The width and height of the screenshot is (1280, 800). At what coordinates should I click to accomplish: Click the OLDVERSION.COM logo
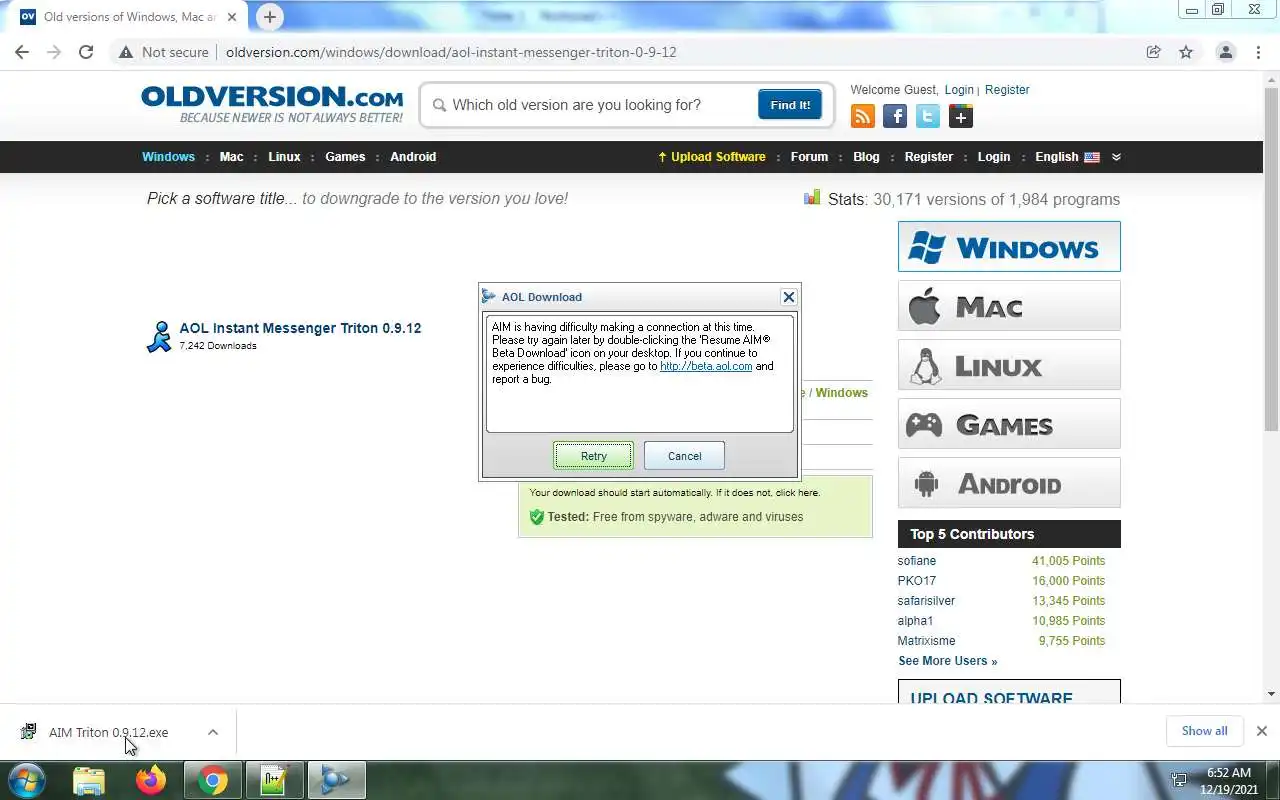click(x=272, y=103)
